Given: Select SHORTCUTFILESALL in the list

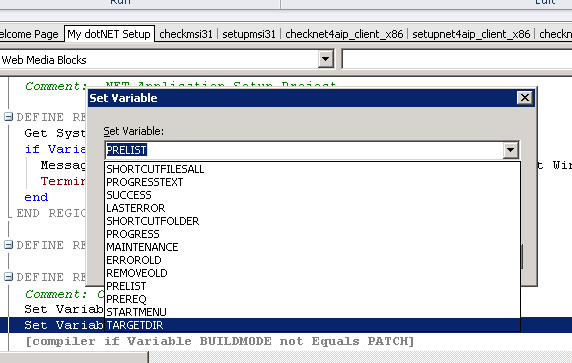Looking at the screenshot, I should tap(312, 169).
